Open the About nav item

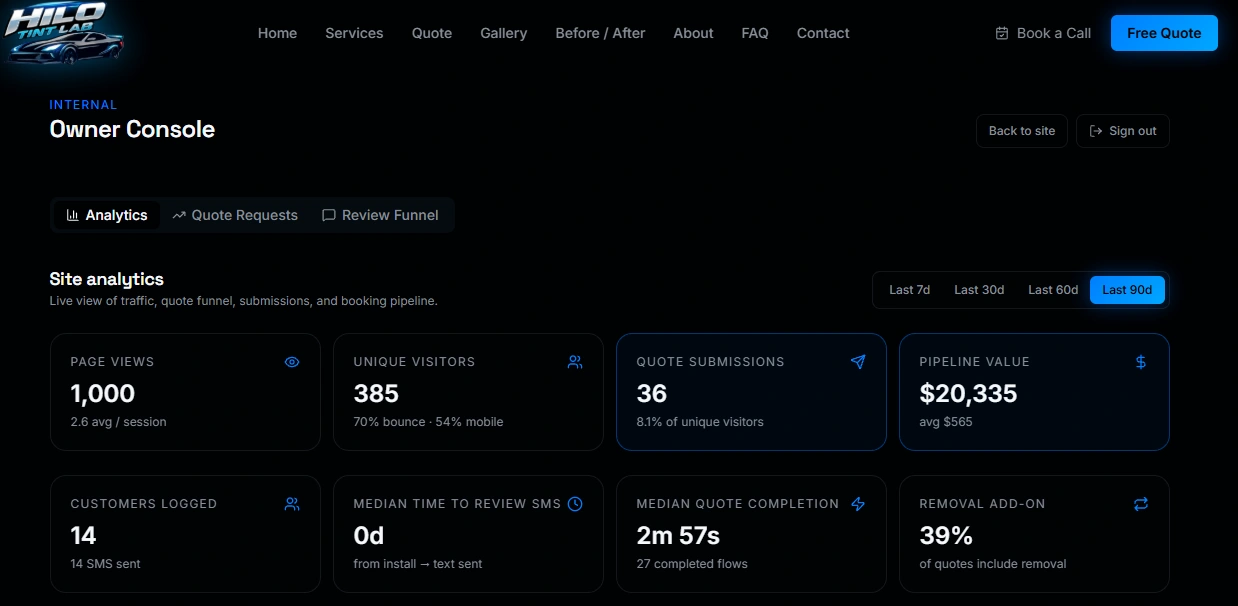click(693, 33)
